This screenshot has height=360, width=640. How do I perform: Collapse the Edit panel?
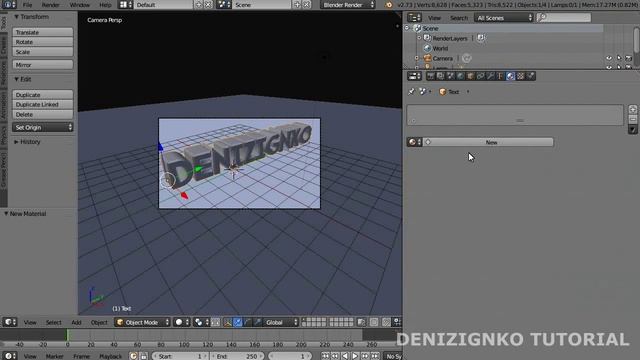(x=16, y=79)
